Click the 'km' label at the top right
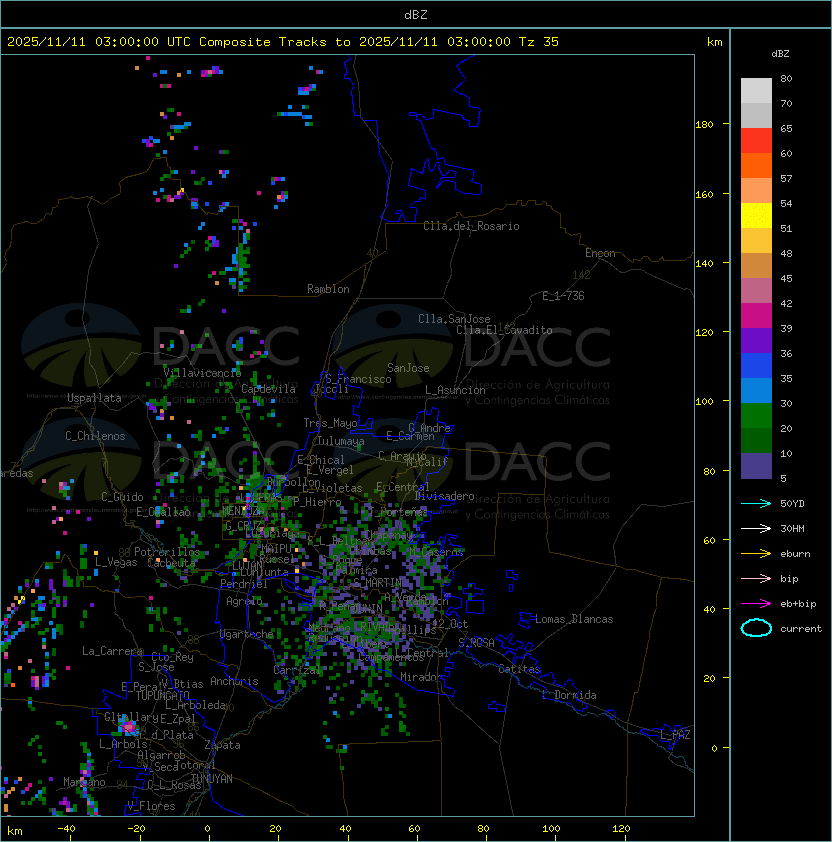Screen dimensions: 832x842 coord(714,42)
